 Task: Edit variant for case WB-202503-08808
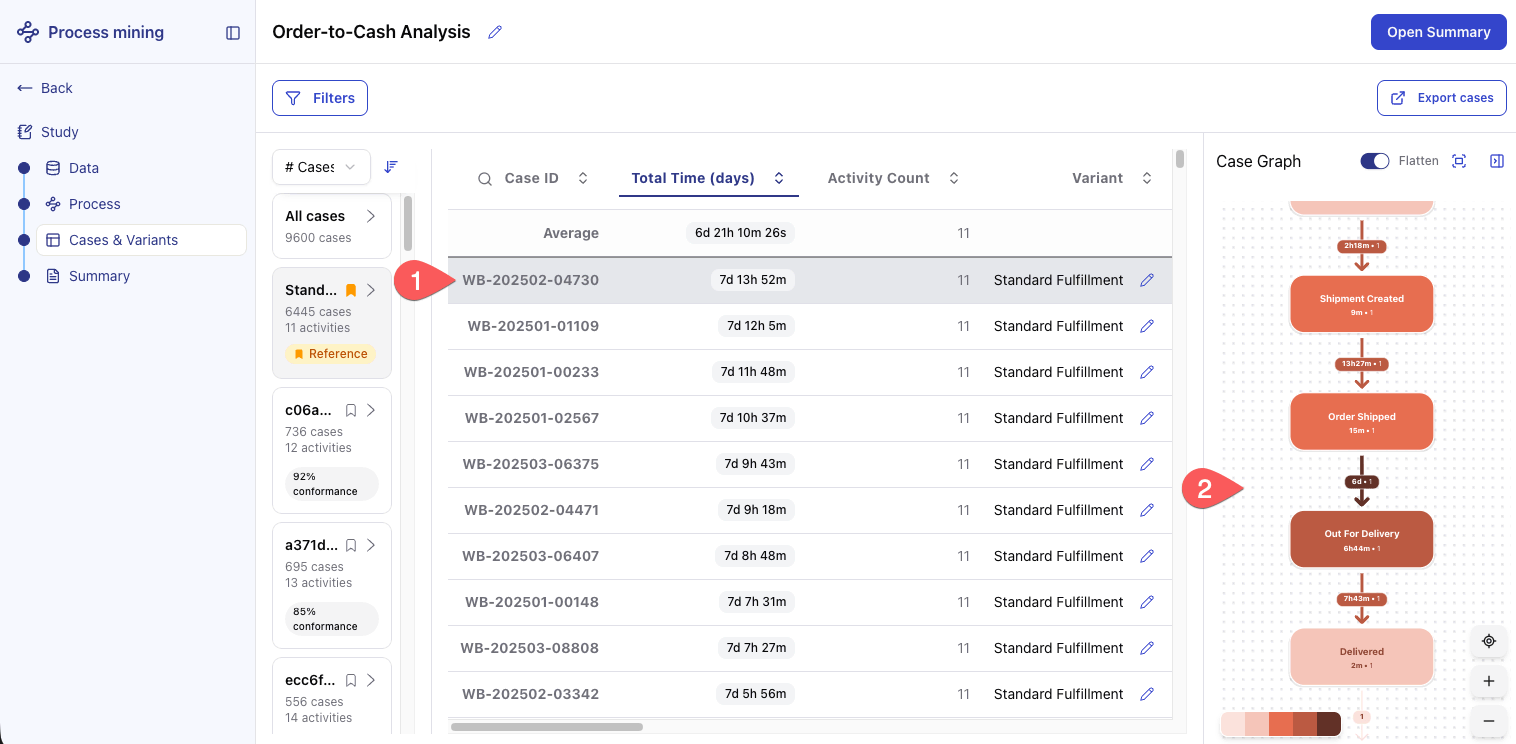tap(1147, 648)
